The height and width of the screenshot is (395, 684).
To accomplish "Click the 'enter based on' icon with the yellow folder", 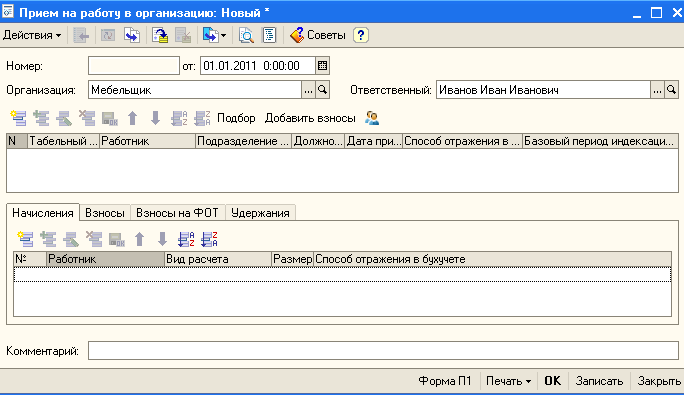I will (x=160, y=35).
